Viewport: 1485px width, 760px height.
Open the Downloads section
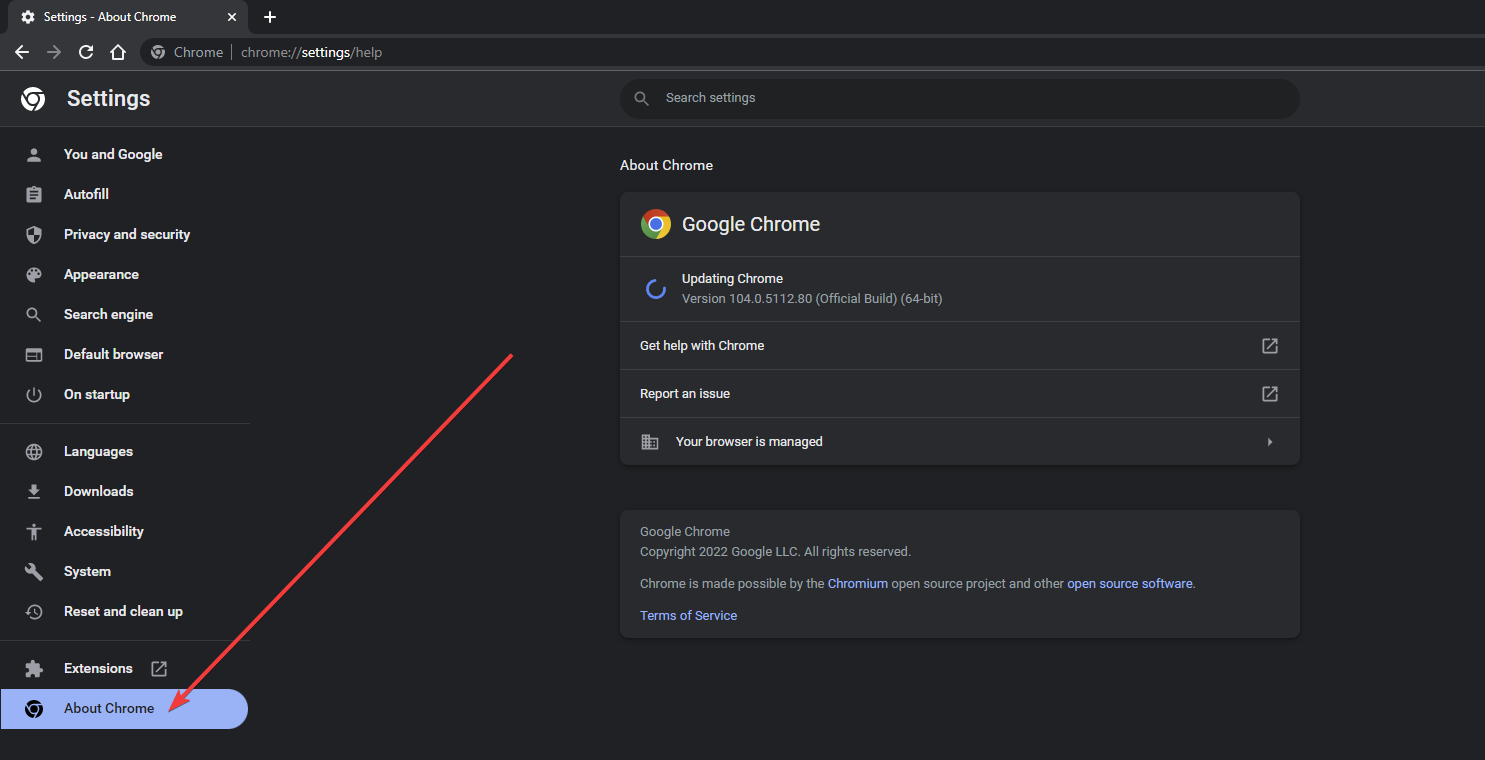98,491
